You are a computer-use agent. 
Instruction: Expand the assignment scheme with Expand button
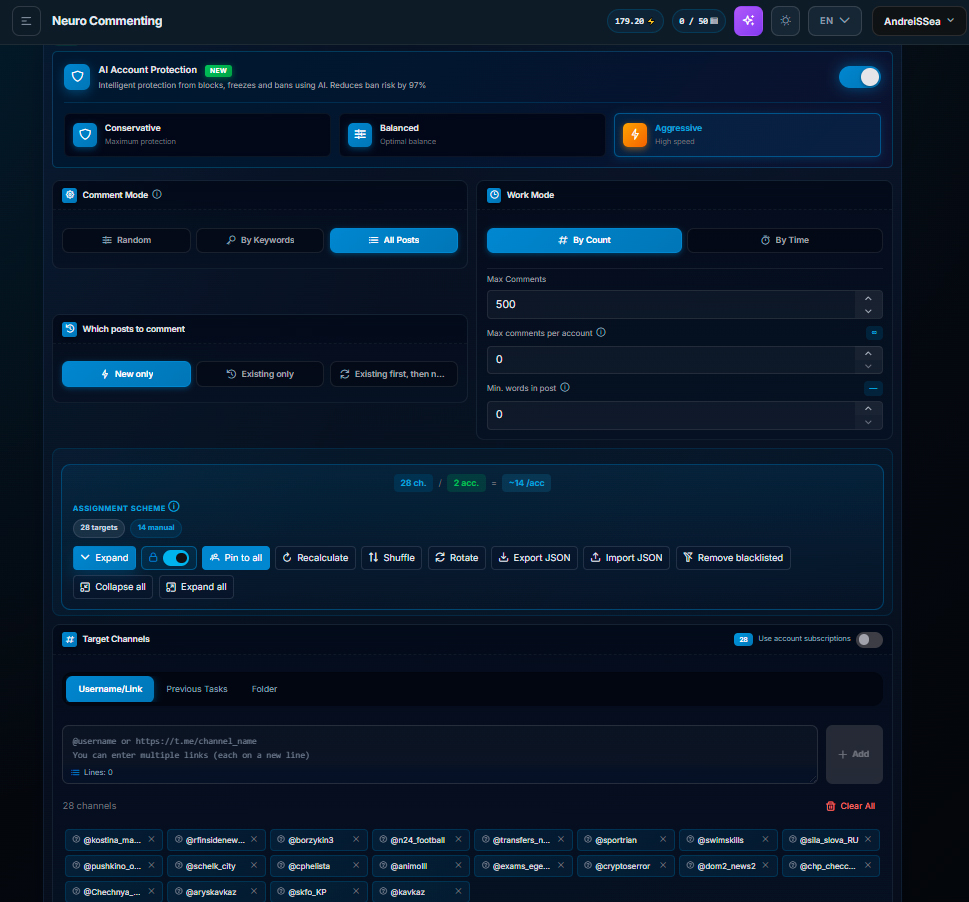[x=104, y=558]
